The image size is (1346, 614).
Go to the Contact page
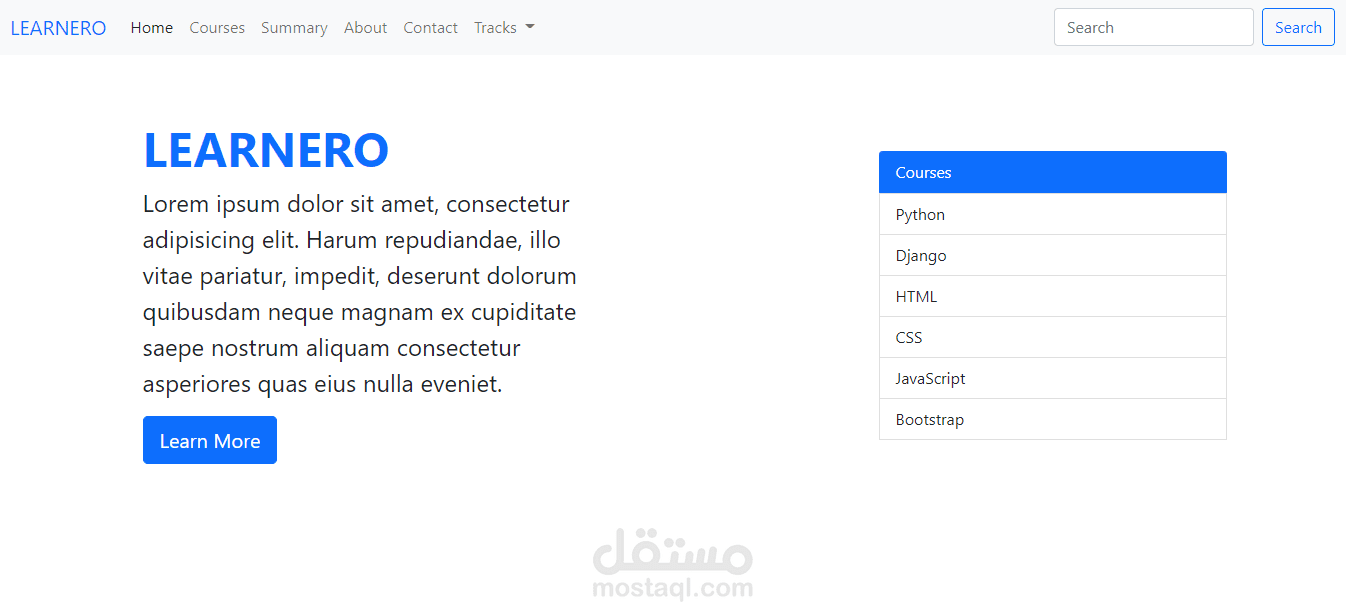click(430, 27)
